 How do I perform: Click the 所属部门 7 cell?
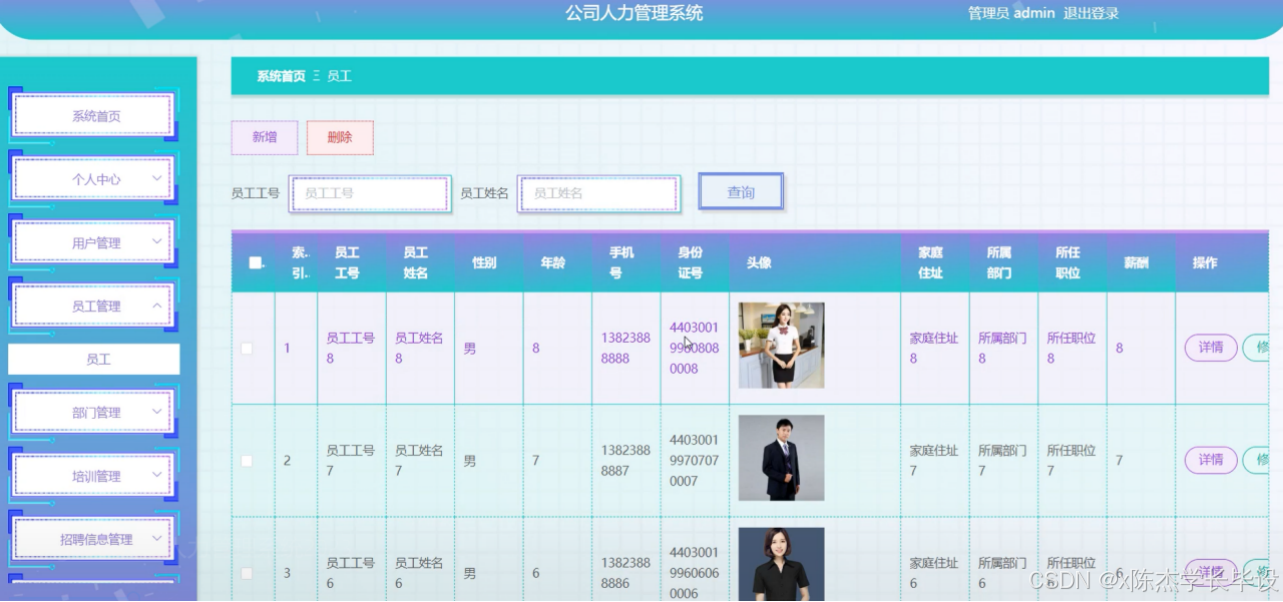pyautogui.click(x=1003, y=461)
